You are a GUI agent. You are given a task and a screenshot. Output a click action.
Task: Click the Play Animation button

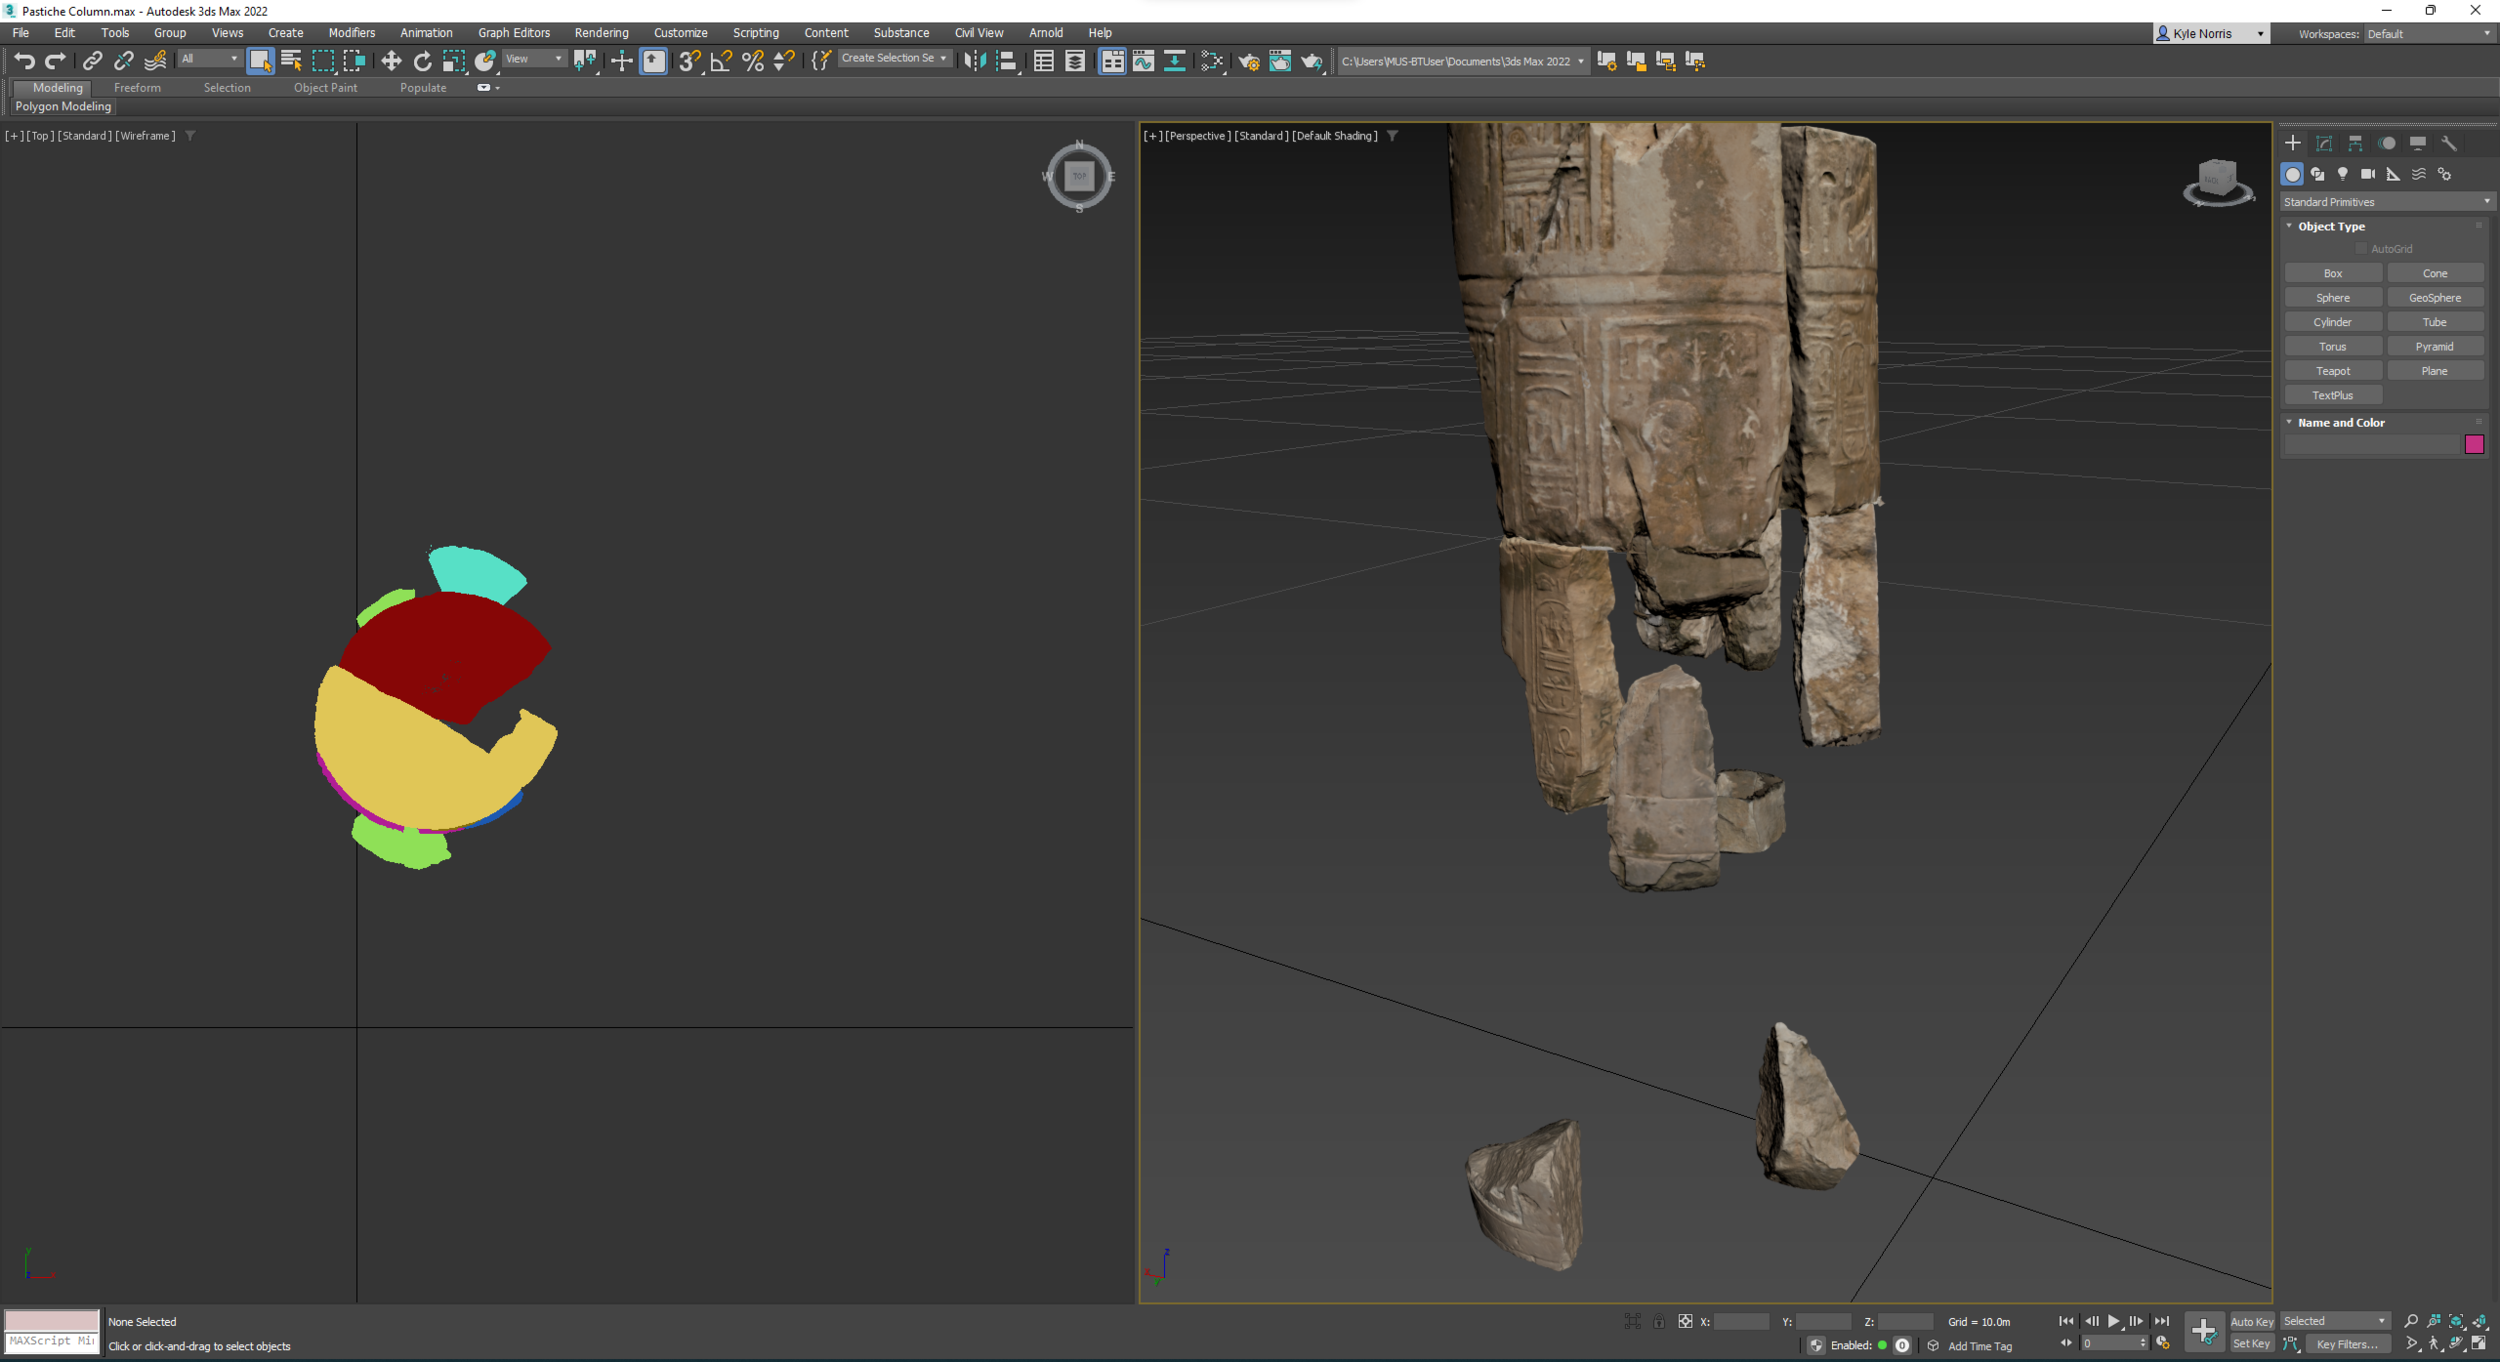tap(2113, 1321)
